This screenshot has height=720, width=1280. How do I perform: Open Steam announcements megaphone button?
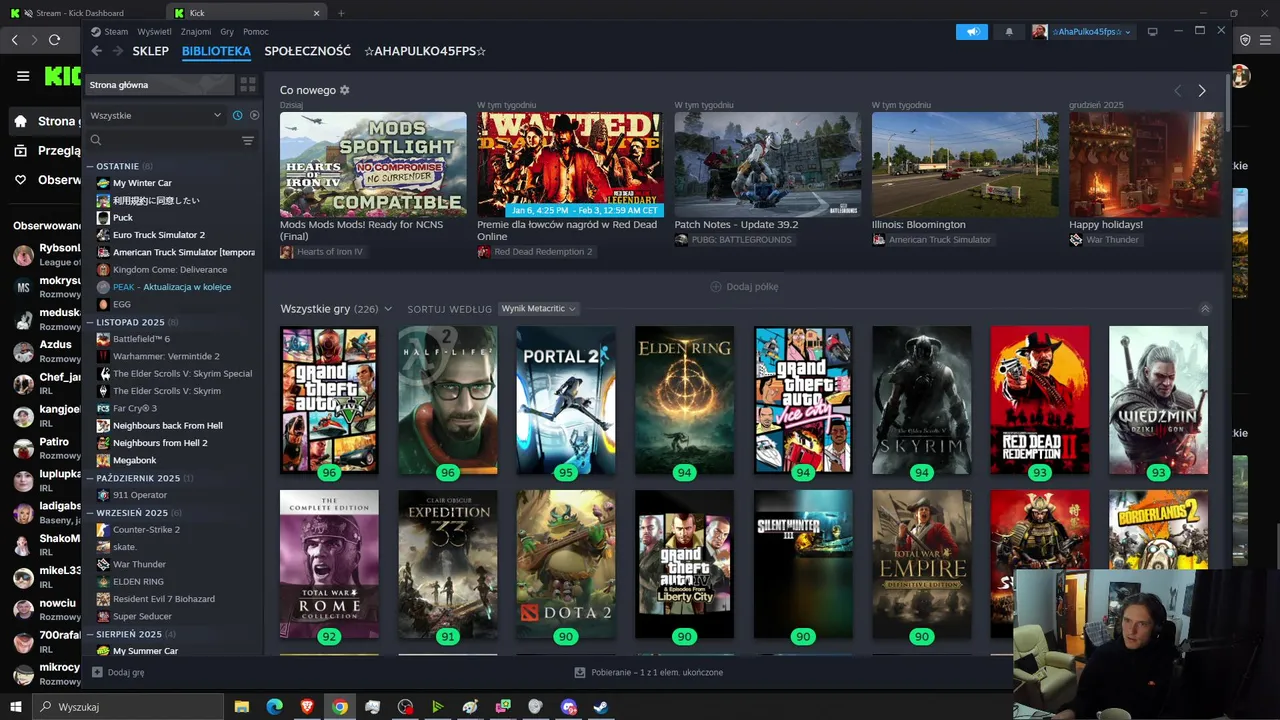(971, 32)
